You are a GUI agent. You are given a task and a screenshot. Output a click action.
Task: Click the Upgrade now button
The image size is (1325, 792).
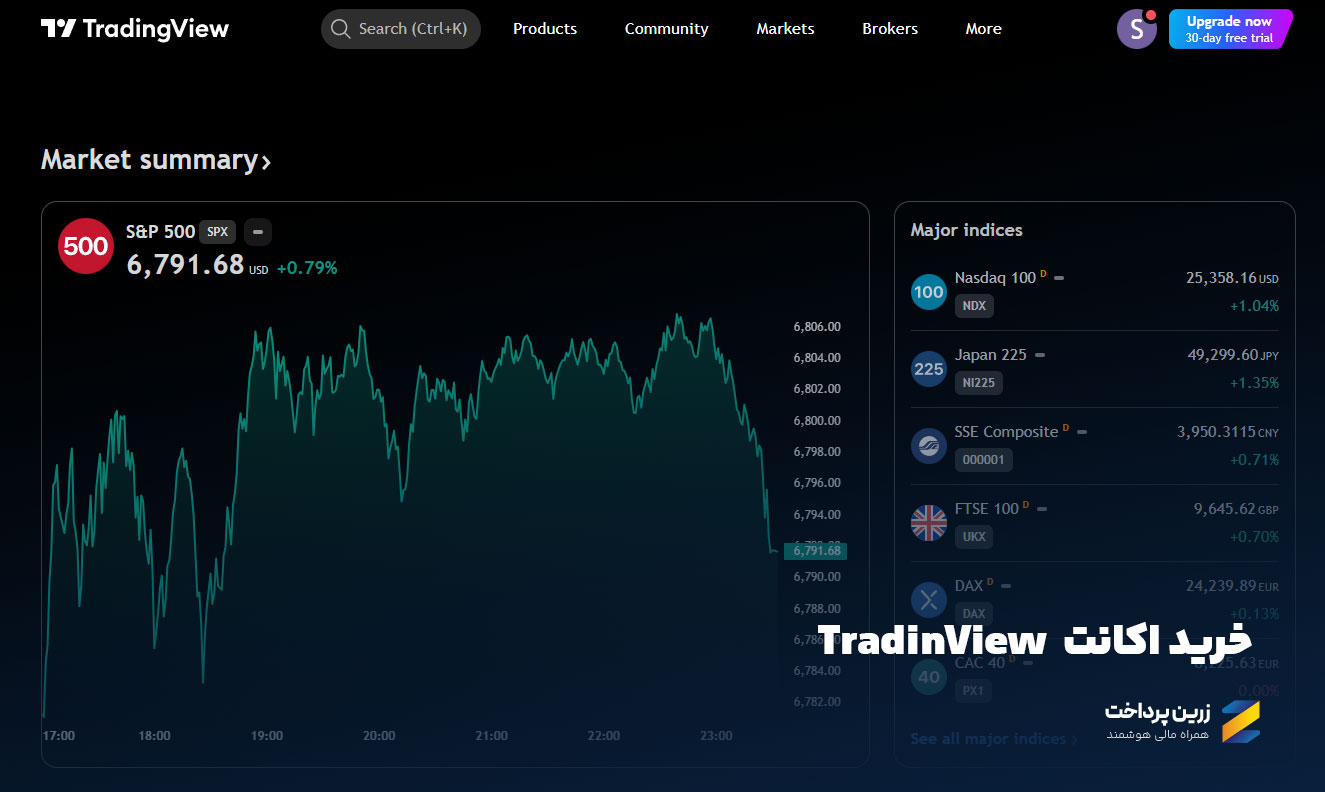tap(1230, 29)
